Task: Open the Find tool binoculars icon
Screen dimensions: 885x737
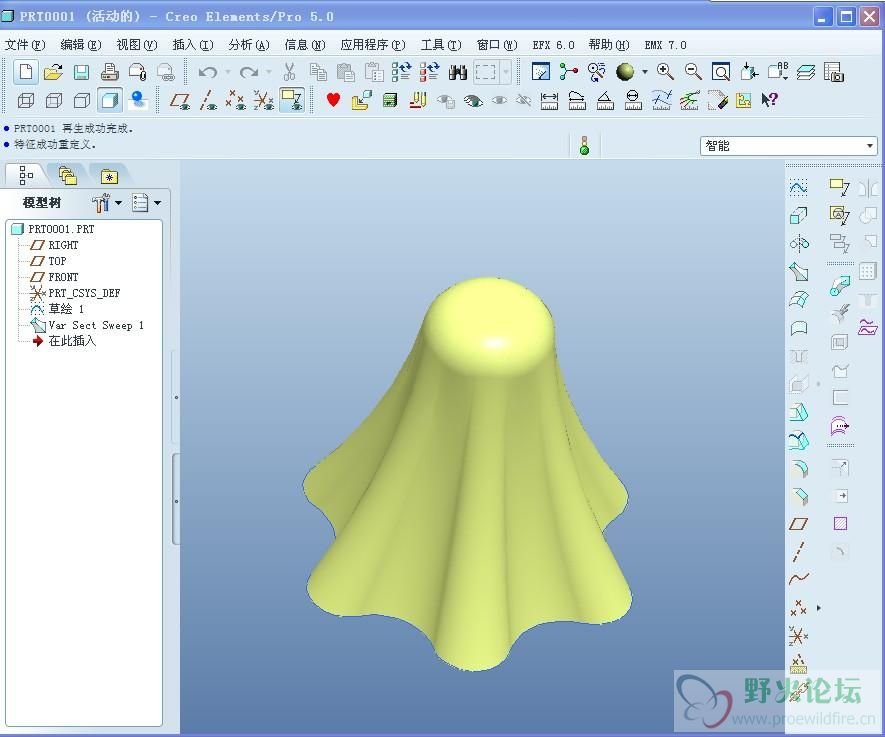Action: (458, 72)
